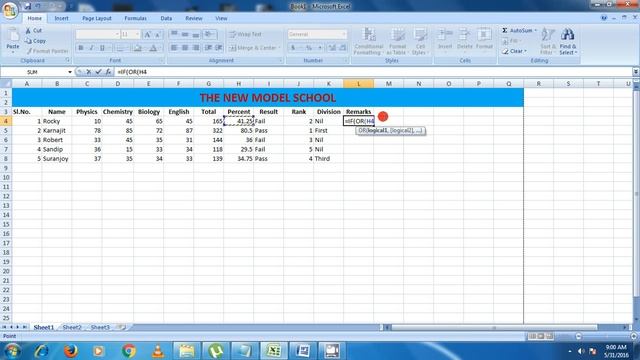Cancel the formula entry with X
640x360 pixels.
89,72
